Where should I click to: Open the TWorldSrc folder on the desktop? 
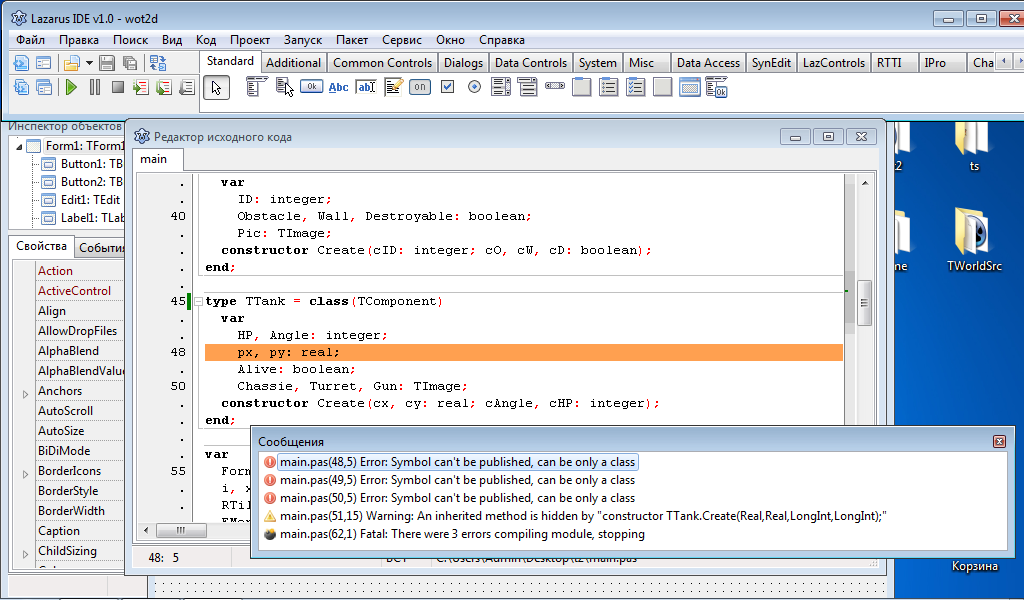pyautogui.click(x=974, y=239)
